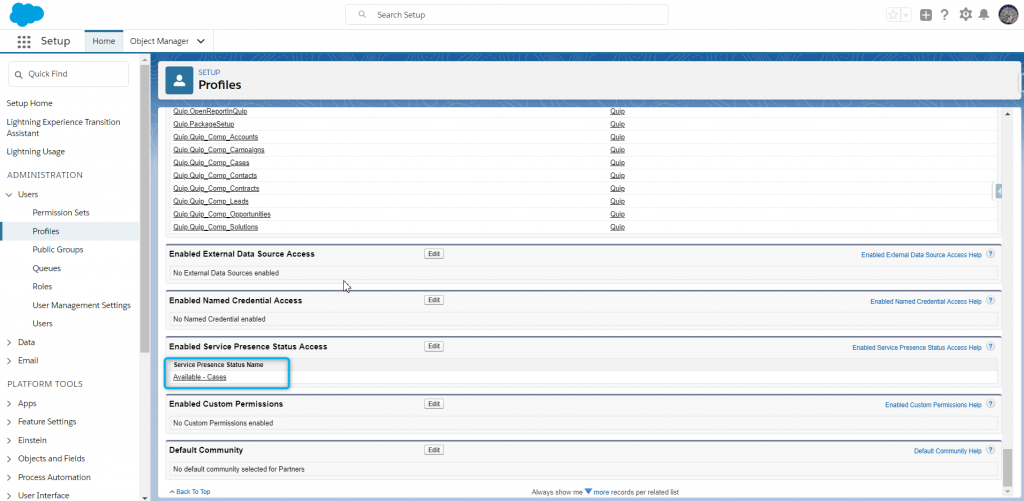1024x501 pixels.
Task: Click the favorites star icon
Action: (x=893, y=15)
